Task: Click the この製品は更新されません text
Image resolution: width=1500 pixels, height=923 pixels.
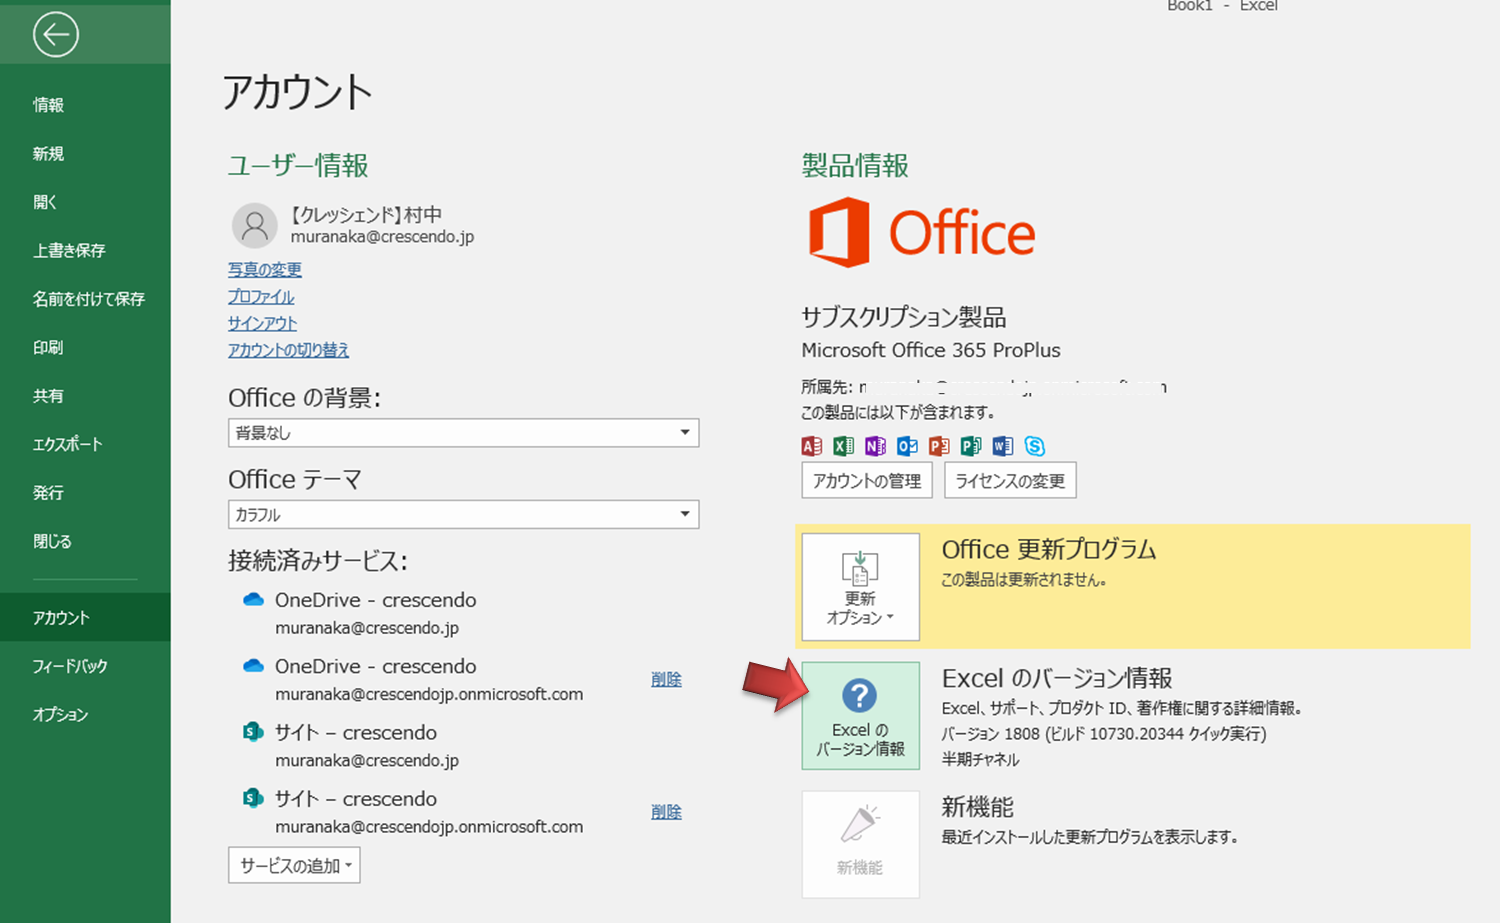Action: 1024,579
